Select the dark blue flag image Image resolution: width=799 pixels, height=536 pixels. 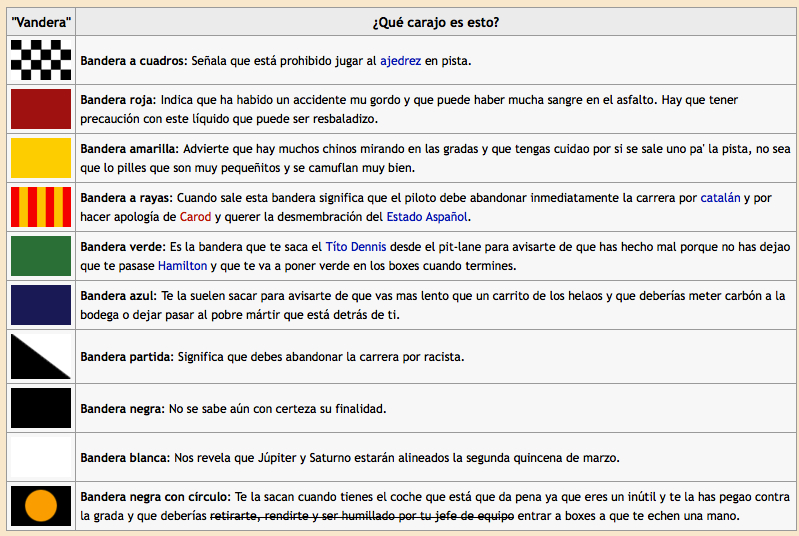click(40, 305)
